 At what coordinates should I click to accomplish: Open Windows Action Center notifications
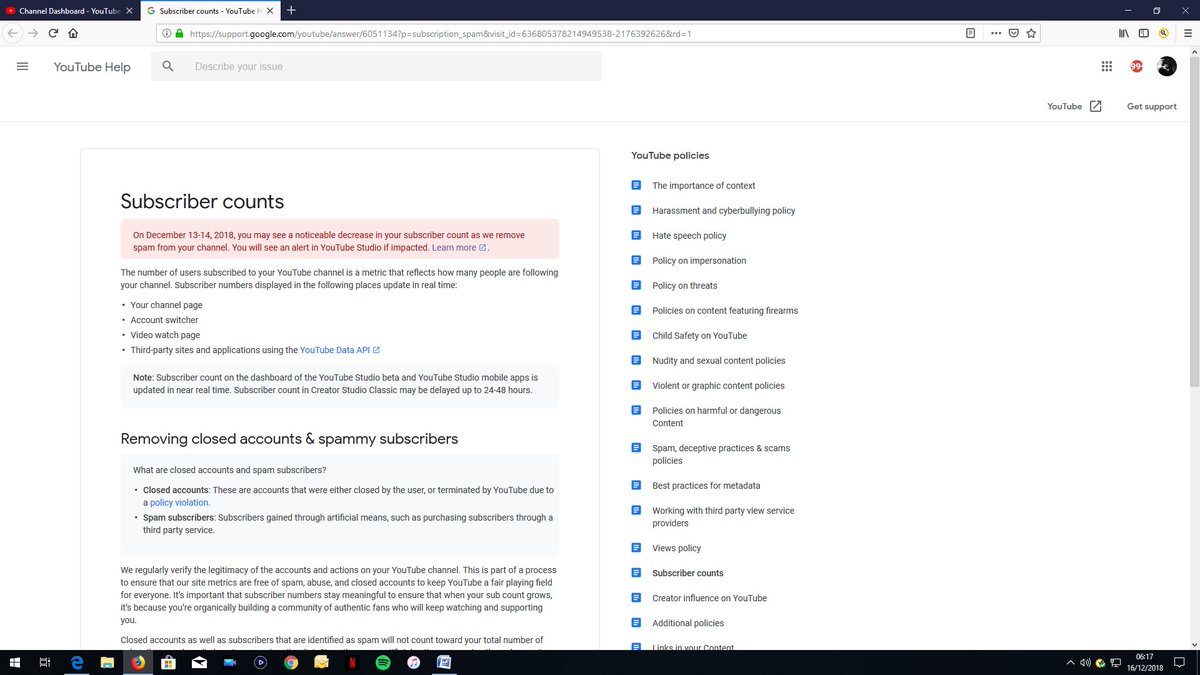pos(1179,662)
